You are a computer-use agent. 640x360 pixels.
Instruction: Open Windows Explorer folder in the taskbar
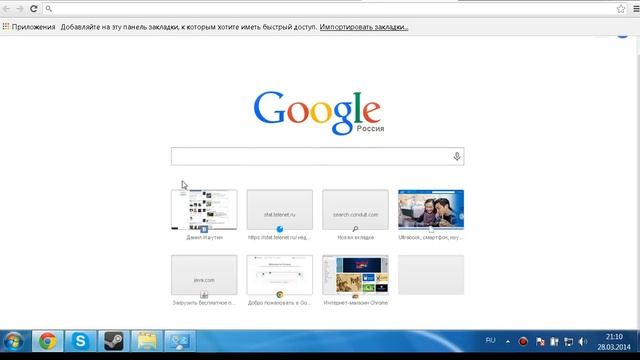pos(147,341)
